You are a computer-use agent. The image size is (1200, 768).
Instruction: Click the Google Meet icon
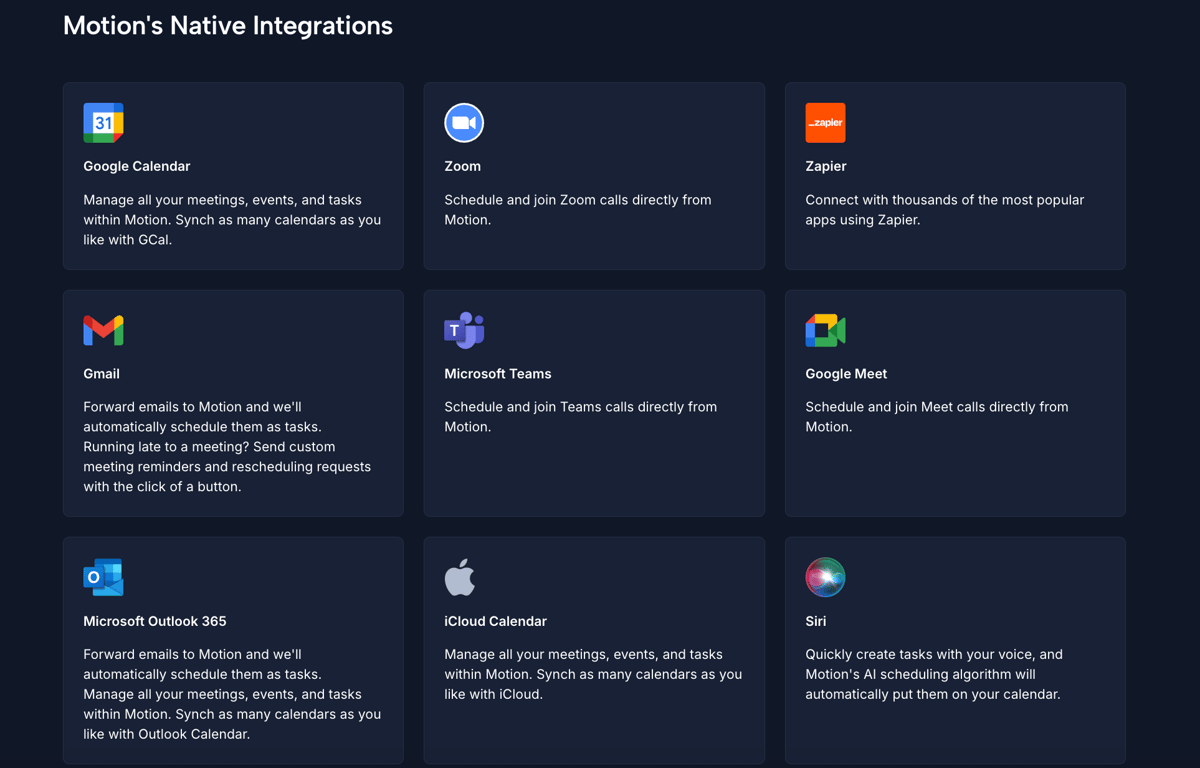[825, 330]
